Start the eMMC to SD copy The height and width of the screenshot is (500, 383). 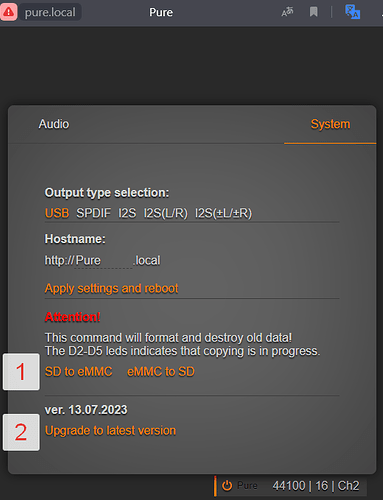(161, 372)
